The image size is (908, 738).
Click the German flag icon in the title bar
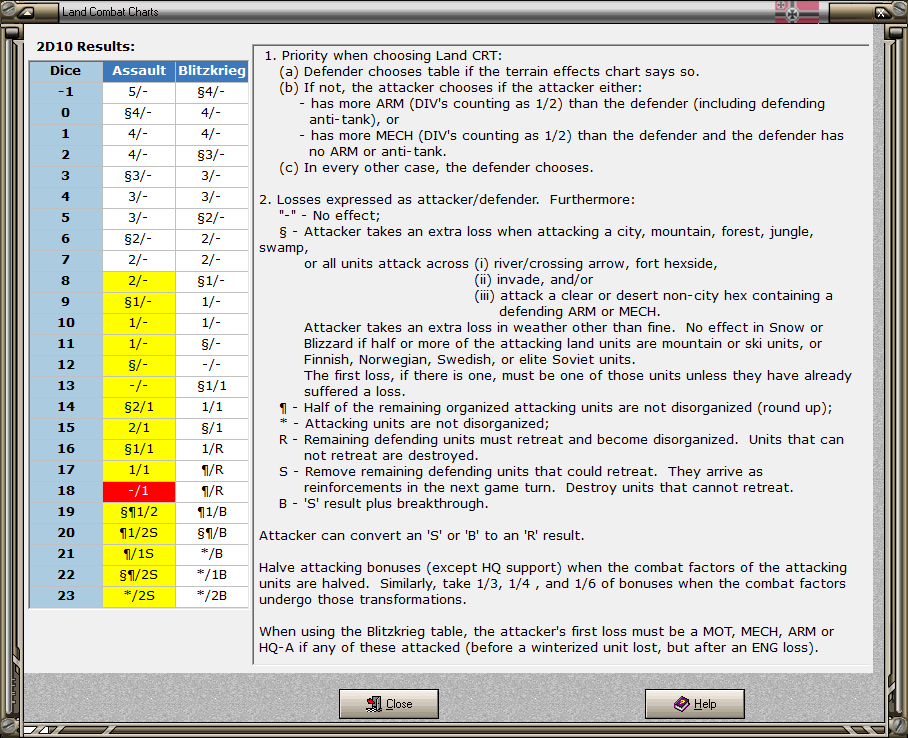797,12
